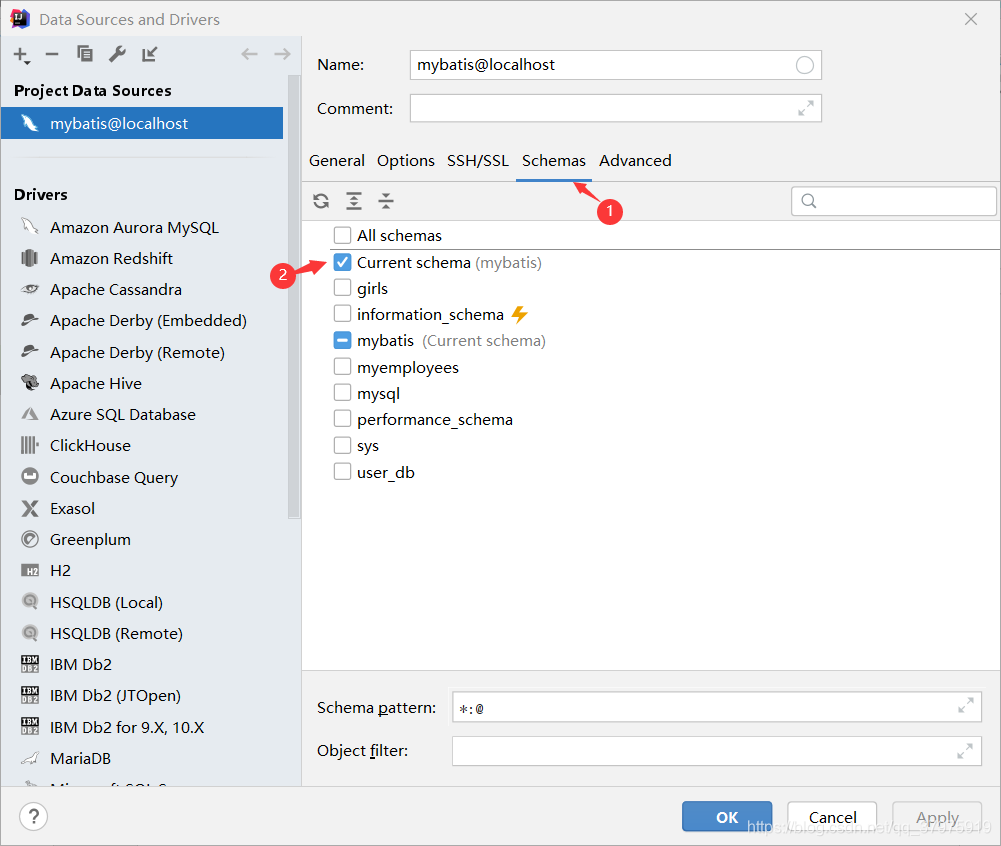Click the Cancel button
The height and width of the screenshot is (846, 1001).
pyautogui.click(x=832, y=817)
